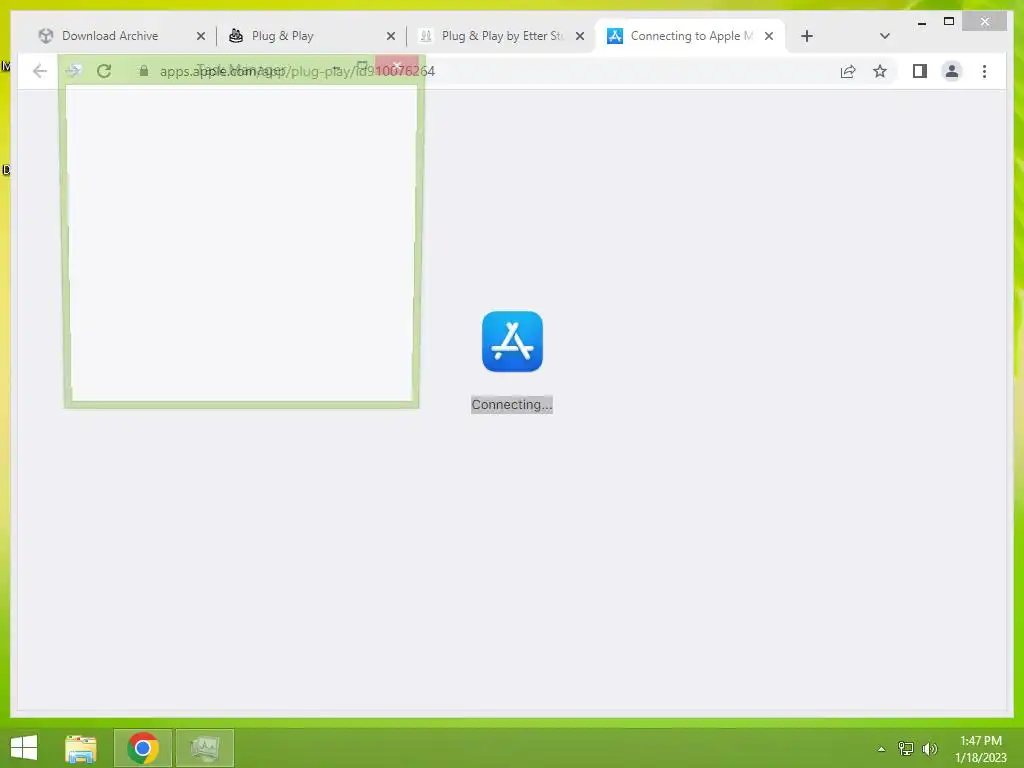1024x768 pixels.
Task: Minimize the Chrome window
Action: pyautogui.click(x=921, y=22)
